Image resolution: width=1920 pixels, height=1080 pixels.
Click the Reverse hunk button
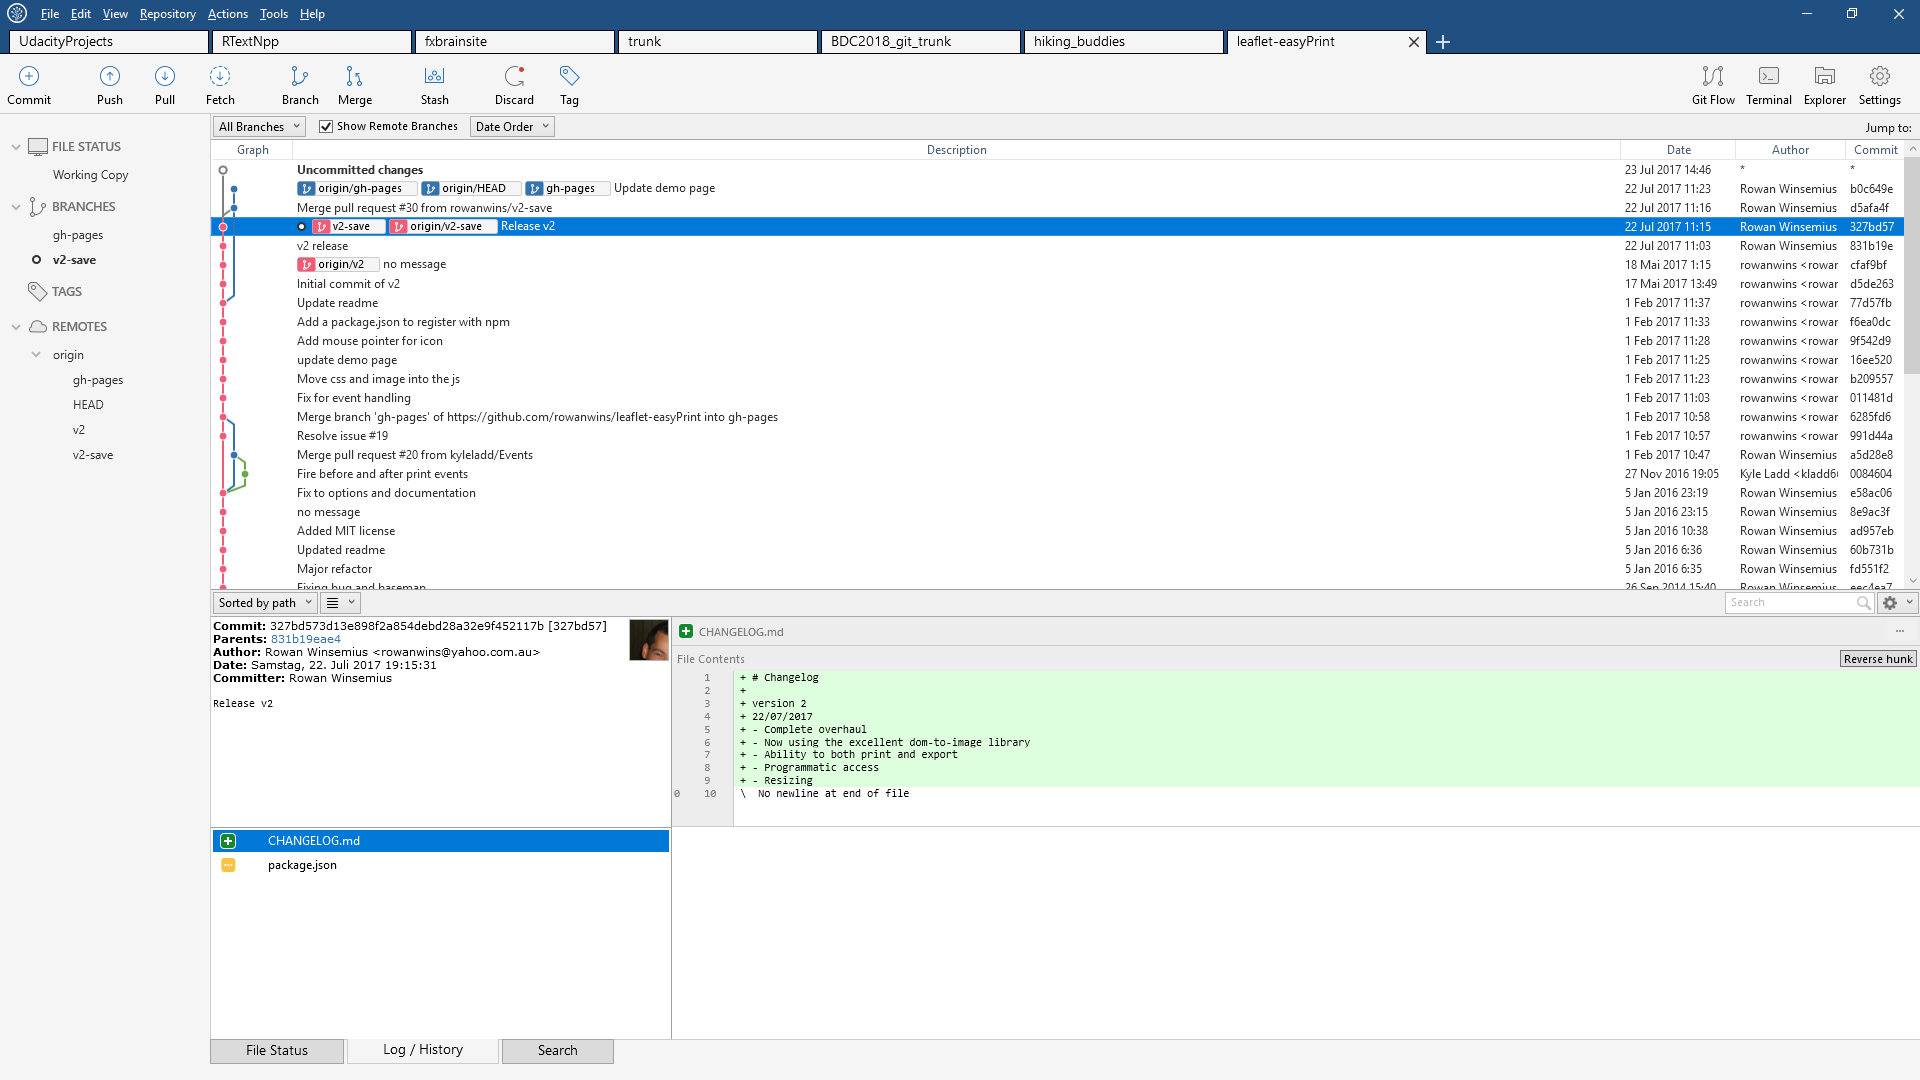(1877, 658)
